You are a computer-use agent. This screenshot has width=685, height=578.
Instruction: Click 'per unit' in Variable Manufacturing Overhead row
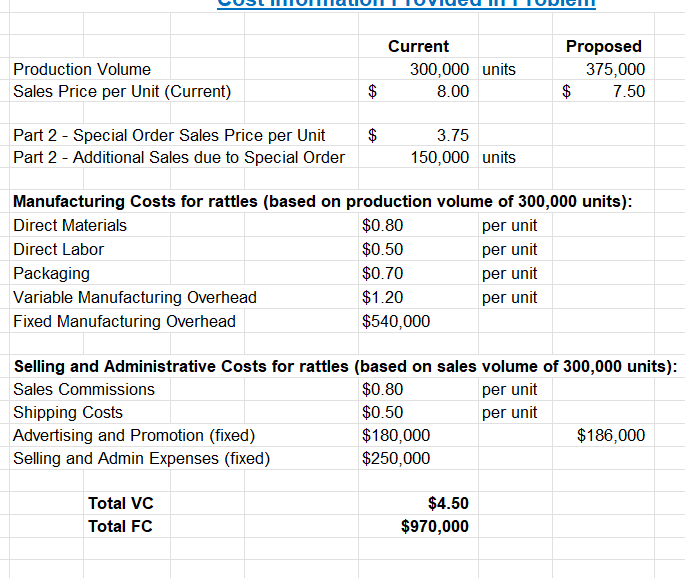click(x=509, y=298)
